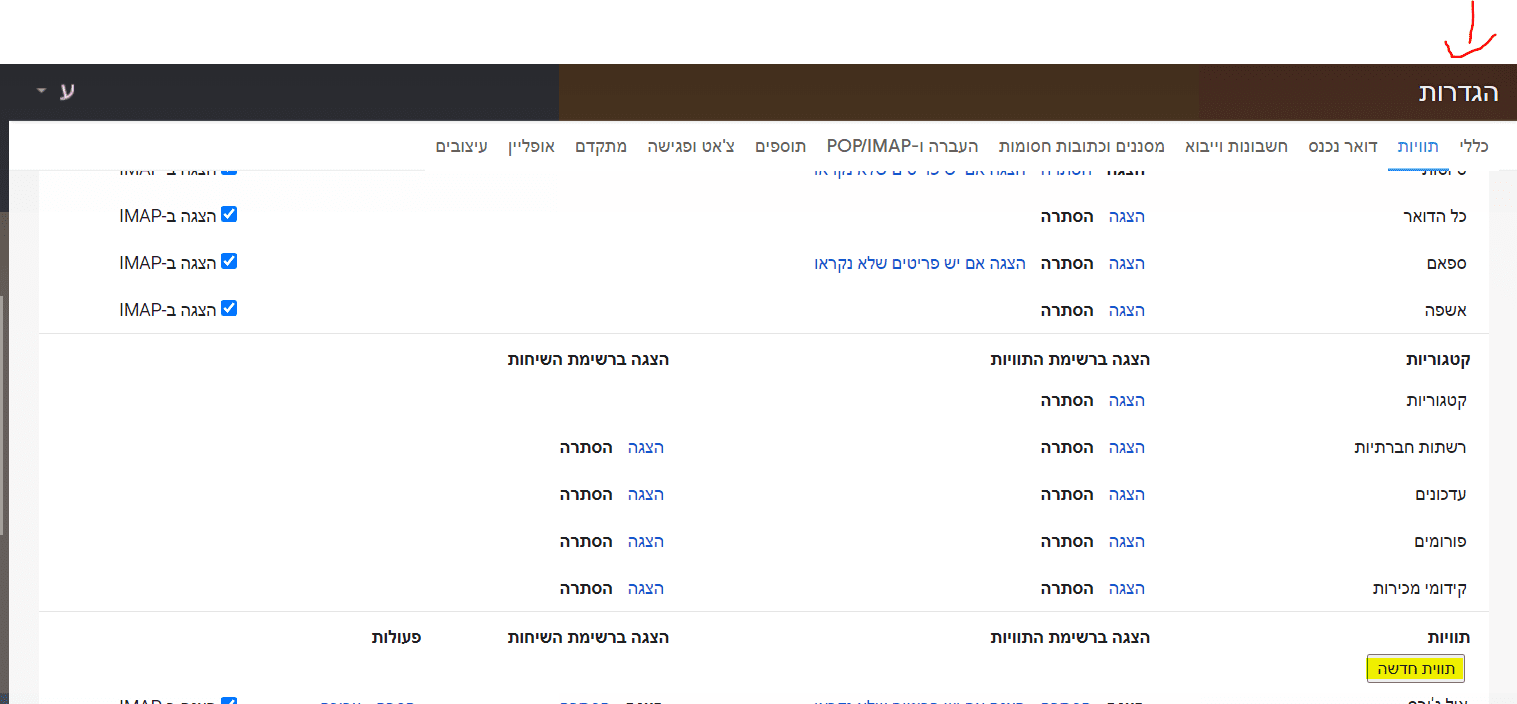Uncheck הצגה ב-IMAP for כל הדואר
The width and height of the screenshot is (1517, 704).
pos(230,215)
